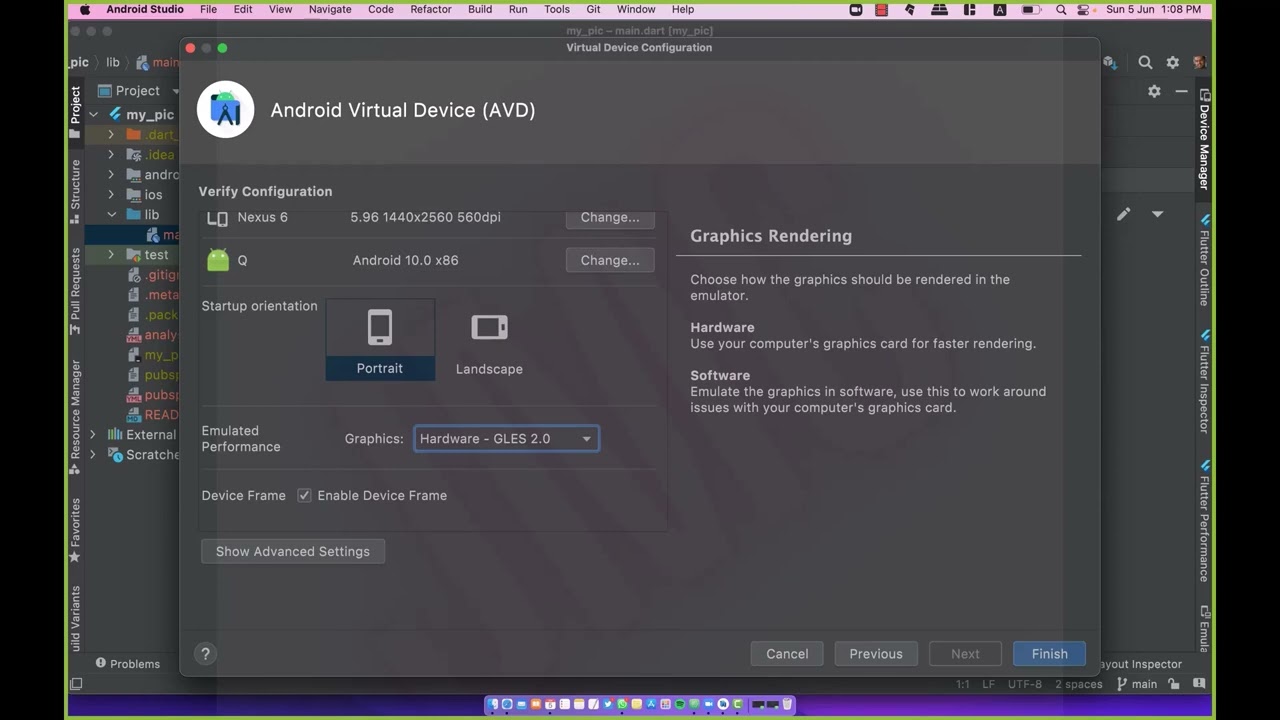Click the Cancel button

[x=787, y=654]
